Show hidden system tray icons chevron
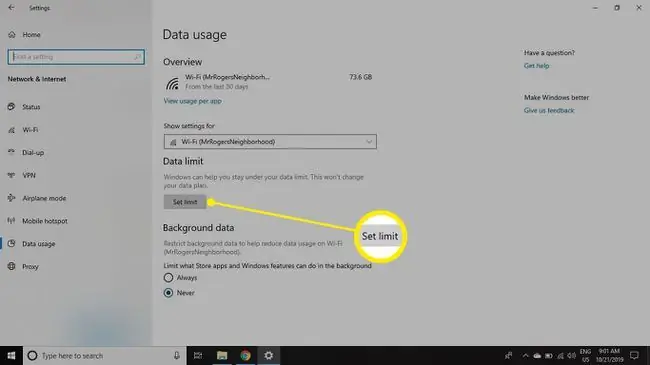 (525, 356)
